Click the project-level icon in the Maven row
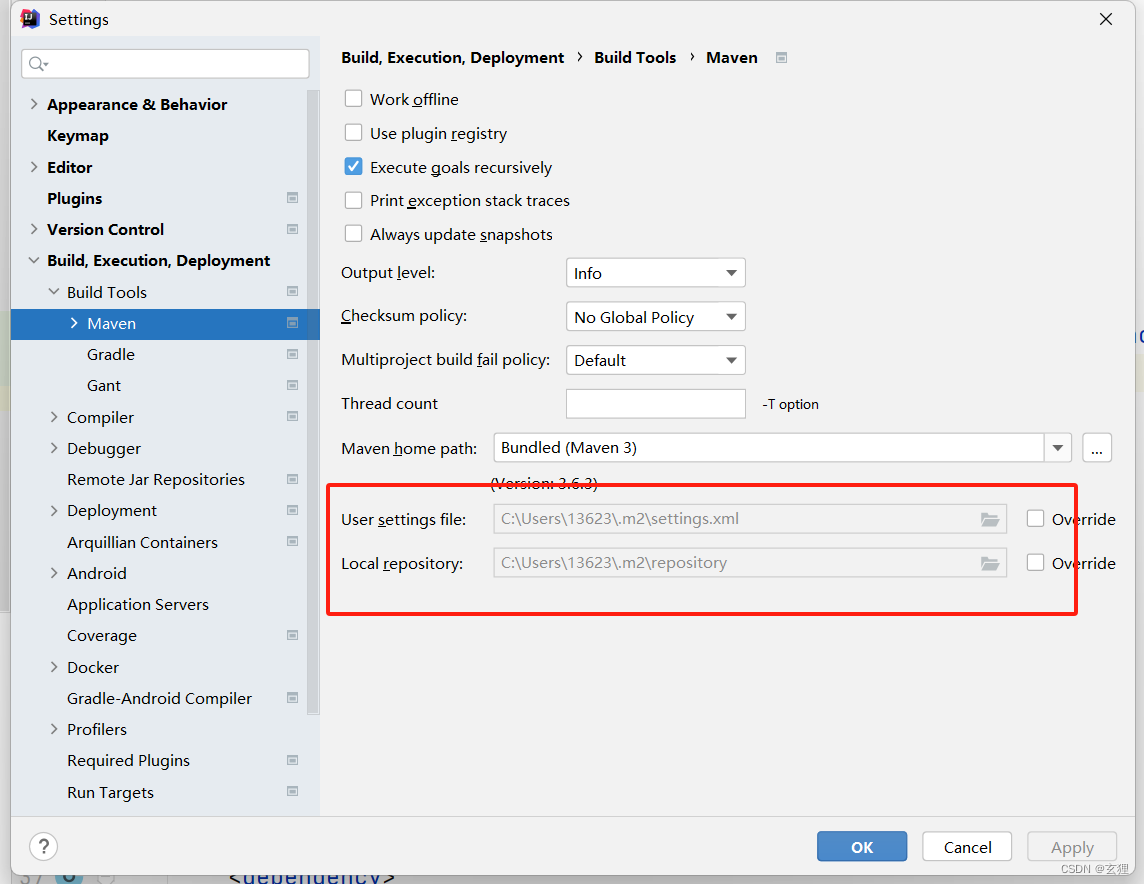The image size is (1144, 884). pyautogui.click(x=293, y=322)
